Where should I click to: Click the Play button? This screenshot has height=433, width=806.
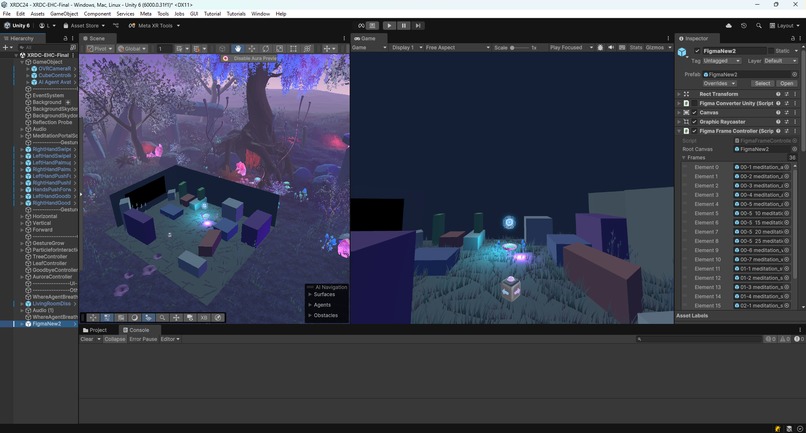389,25
